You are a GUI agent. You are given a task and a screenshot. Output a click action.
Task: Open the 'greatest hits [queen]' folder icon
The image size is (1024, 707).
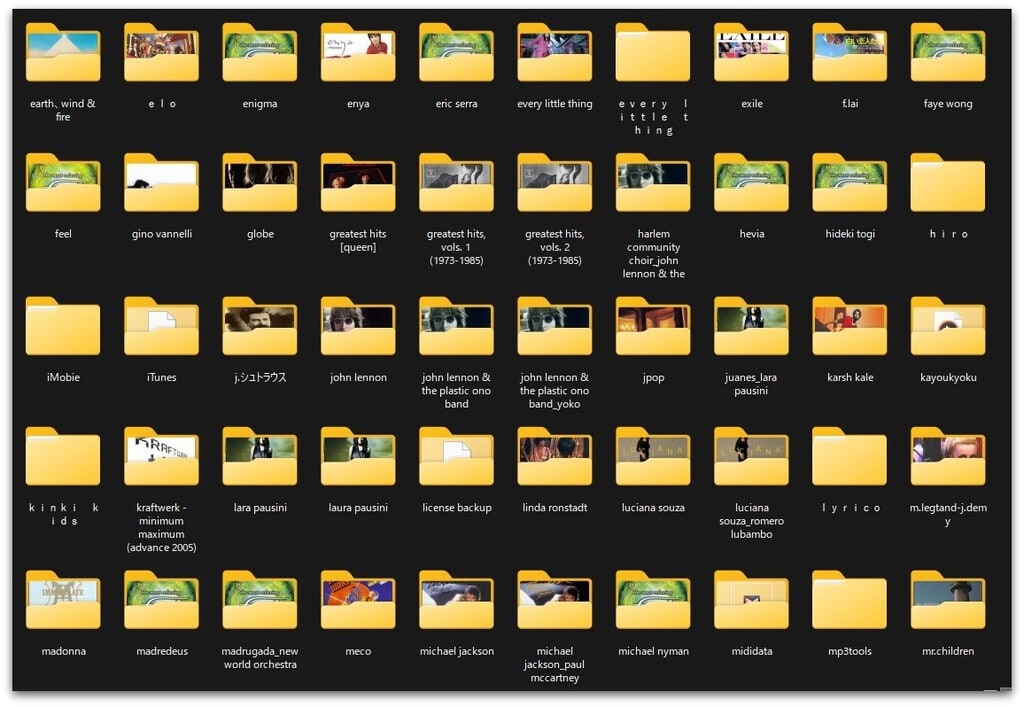(358, 183)
